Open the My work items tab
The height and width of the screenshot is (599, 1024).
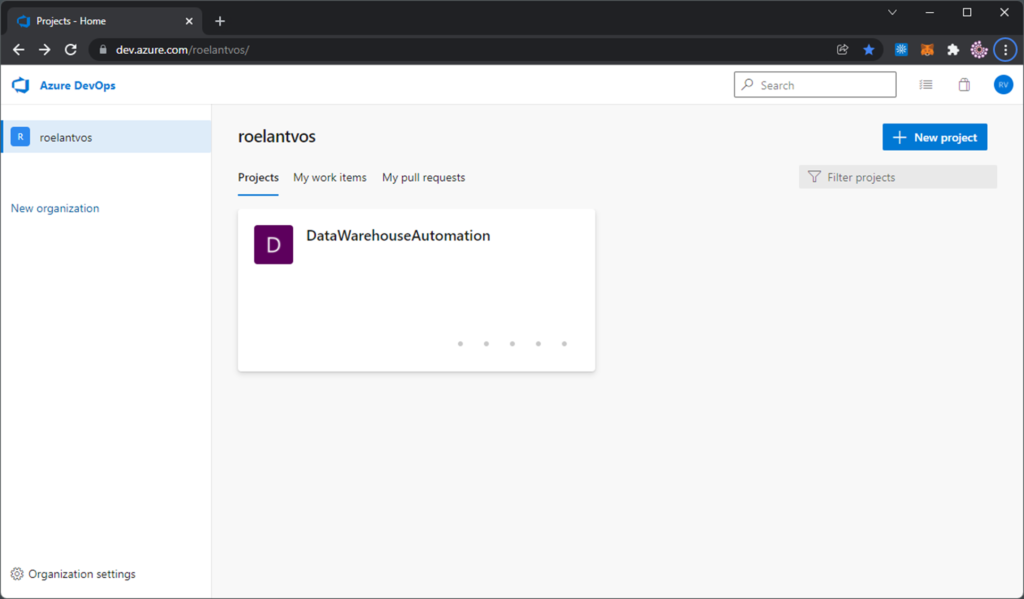(330, 177)
